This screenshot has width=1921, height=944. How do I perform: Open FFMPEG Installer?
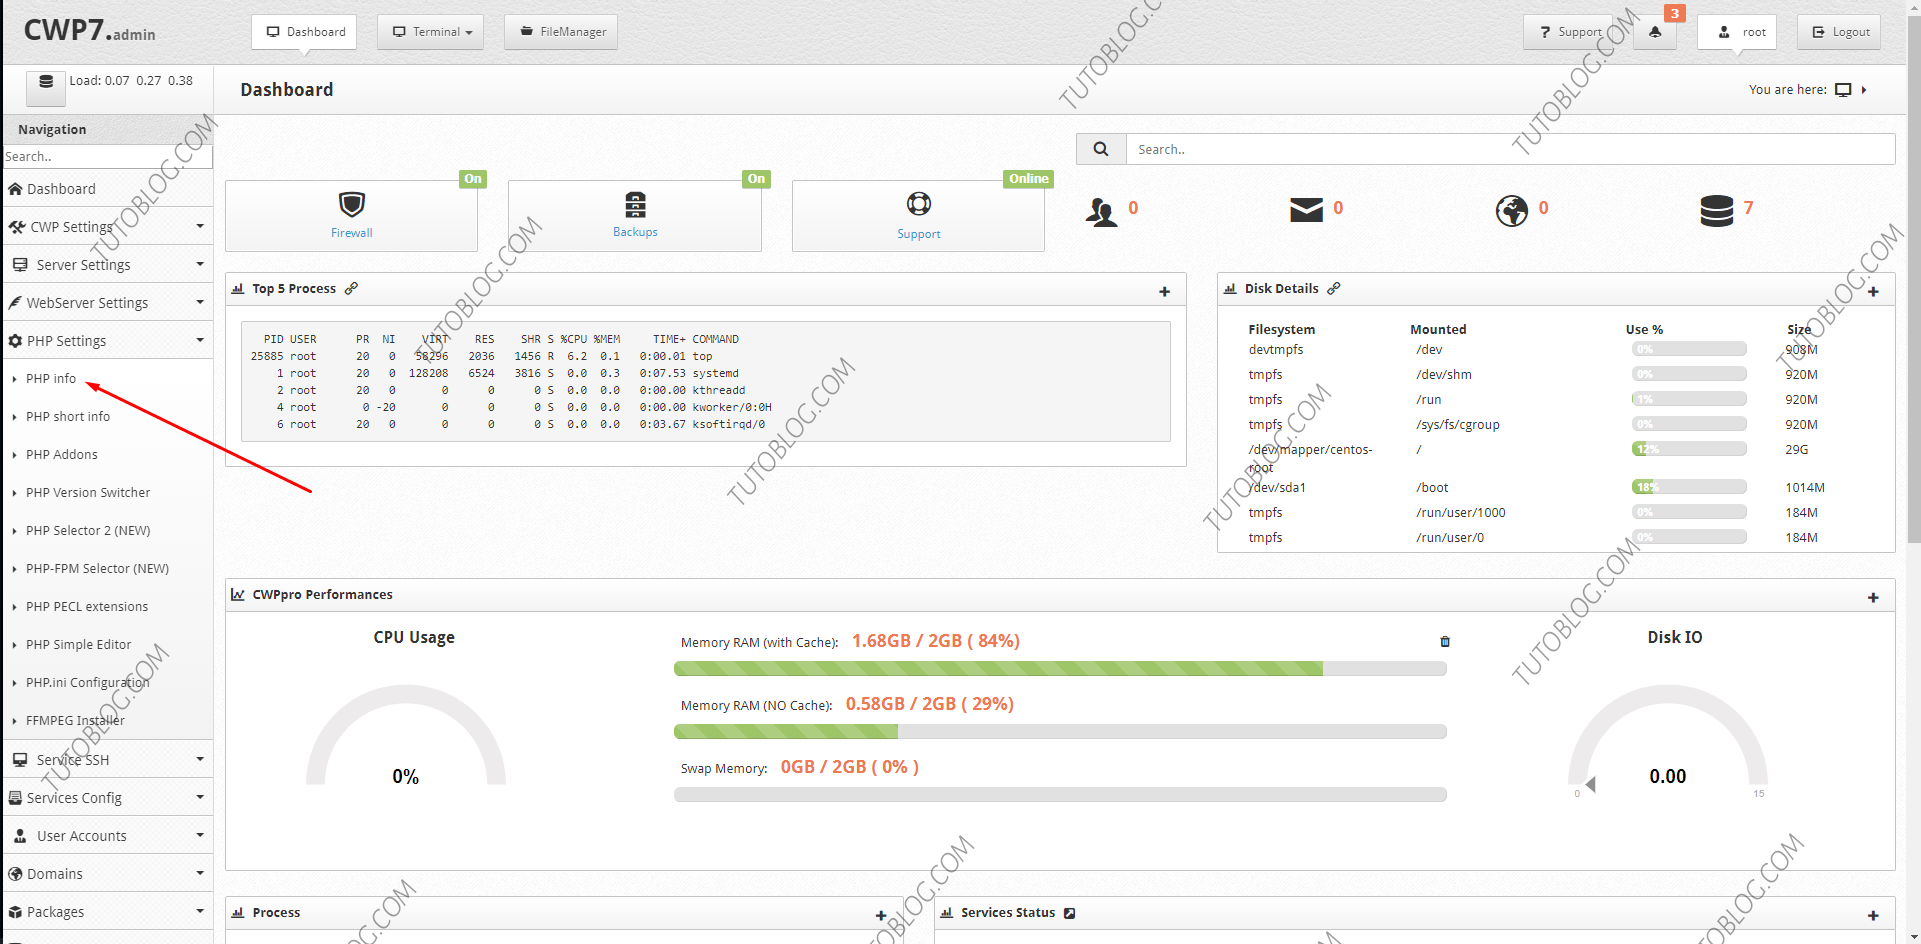point(75,721)
